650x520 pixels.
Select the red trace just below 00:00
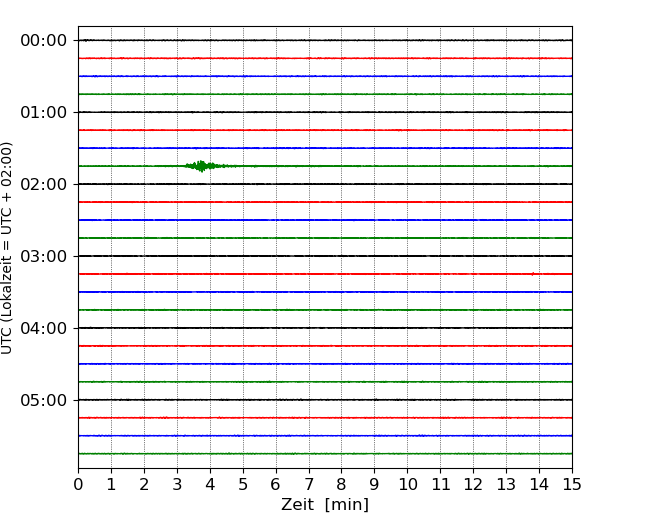point(325,58)
